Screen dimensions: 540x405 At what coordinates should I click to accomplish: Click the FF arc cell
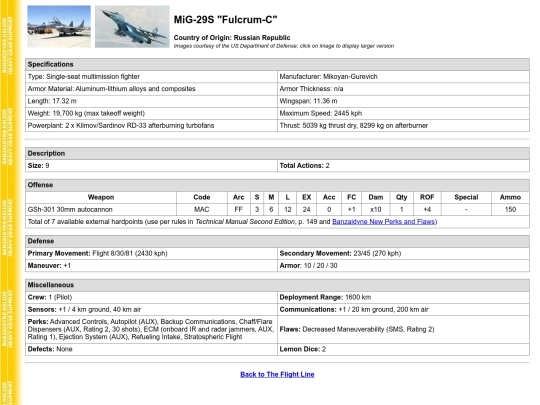pos(238,209)
